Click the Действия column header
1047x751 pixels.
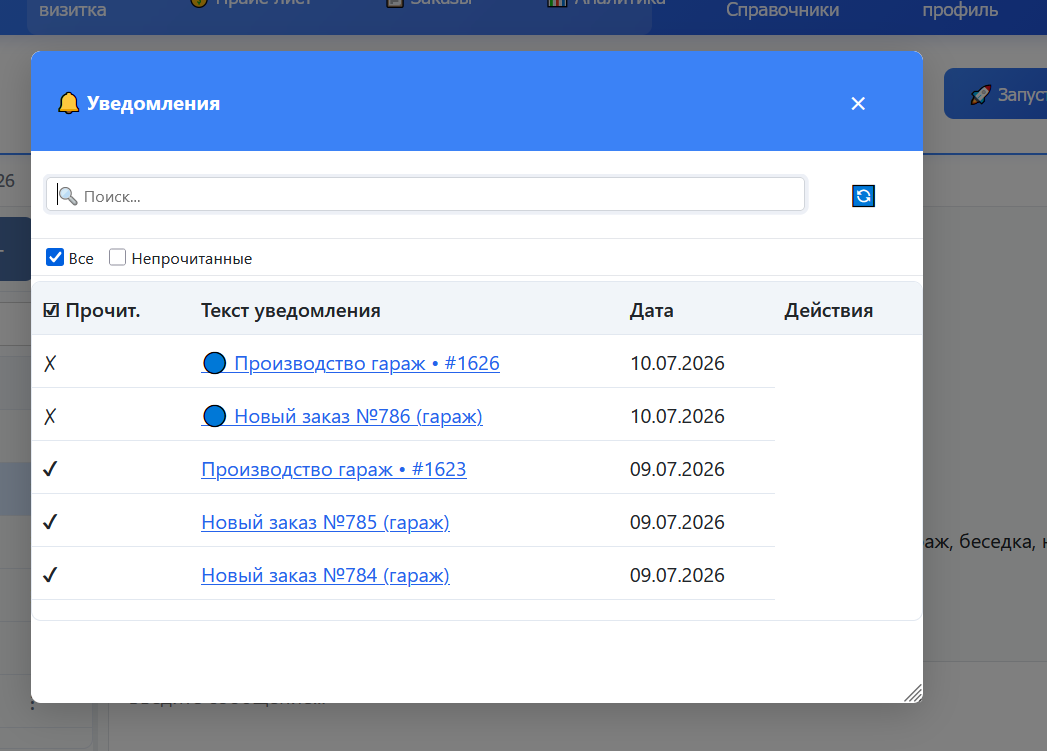point(829,310)
